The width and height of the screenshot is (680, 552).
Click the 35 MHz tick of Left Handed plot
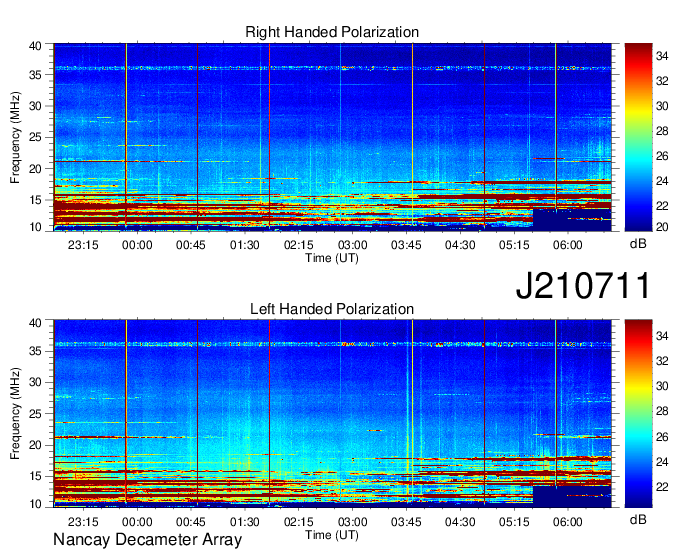pyautogui.click(x=35, y=351)
